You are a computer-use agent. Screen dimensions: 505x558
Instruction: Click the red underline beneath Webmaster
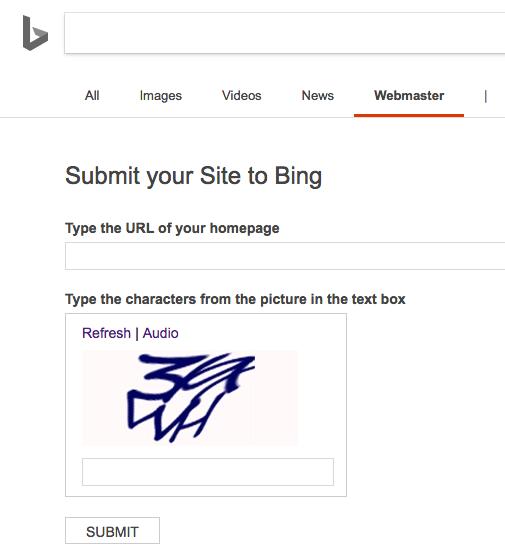[409, 115]
